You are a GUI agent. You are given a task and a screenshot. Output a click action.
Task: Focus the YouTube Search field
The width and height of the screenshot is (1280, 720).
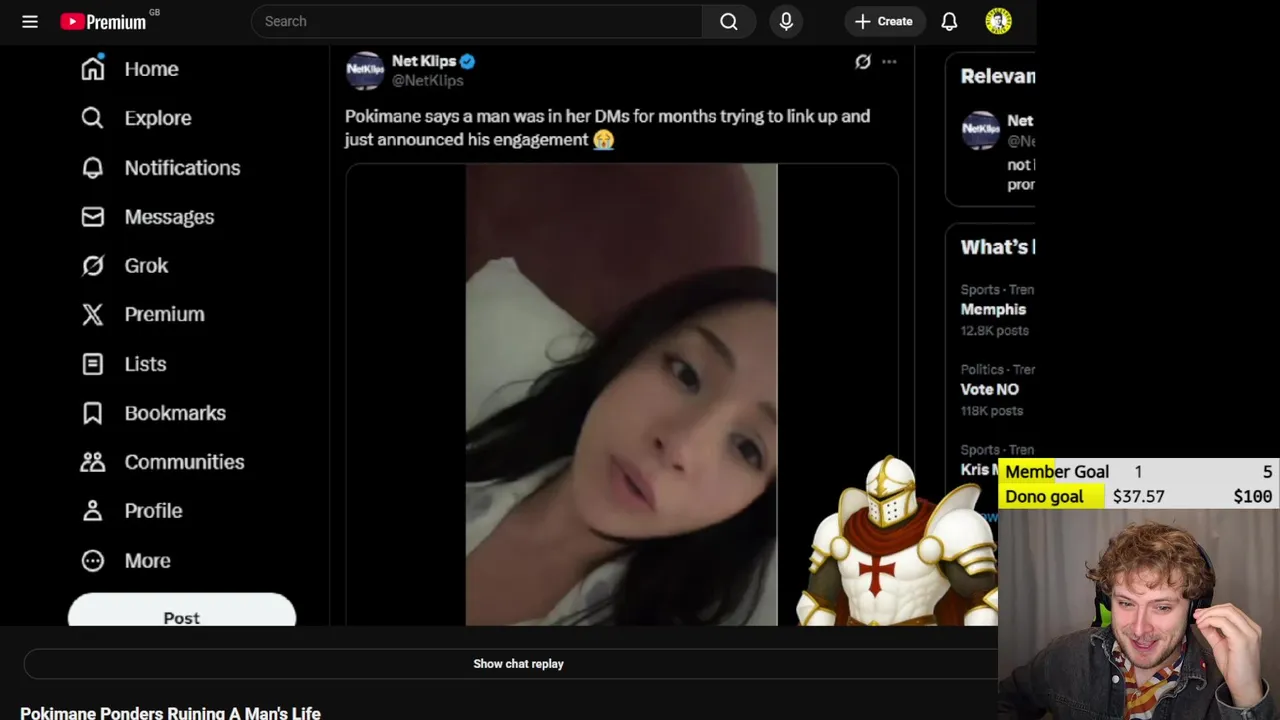(x=477, y=21)
